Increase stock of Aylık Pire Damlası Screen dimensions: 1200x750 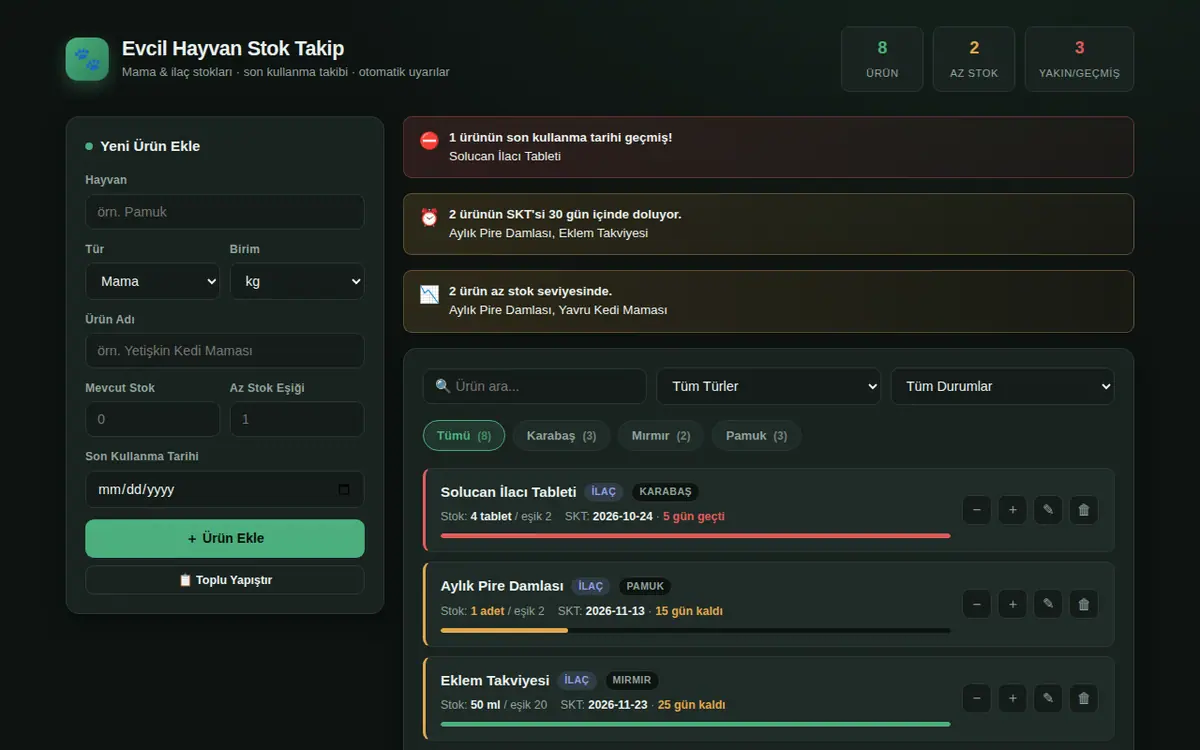point(1012,604)
